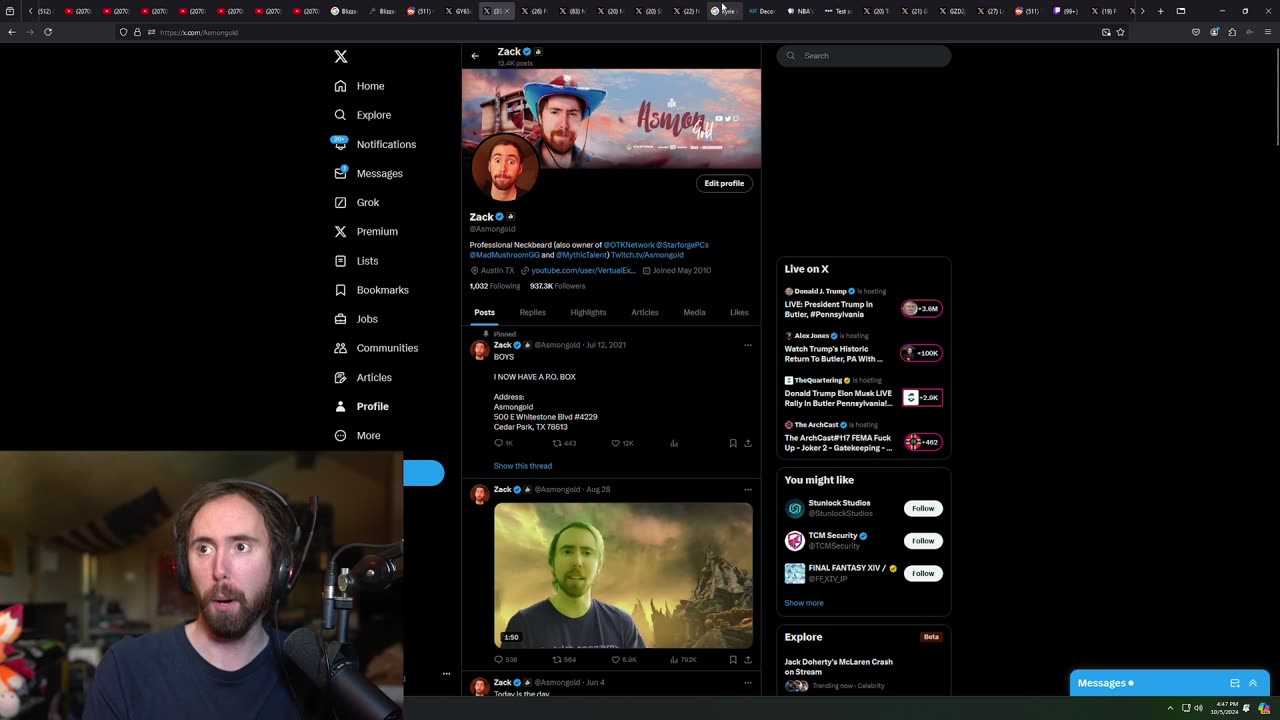
Task: Click Show this thread link
Action: [522, 466]
